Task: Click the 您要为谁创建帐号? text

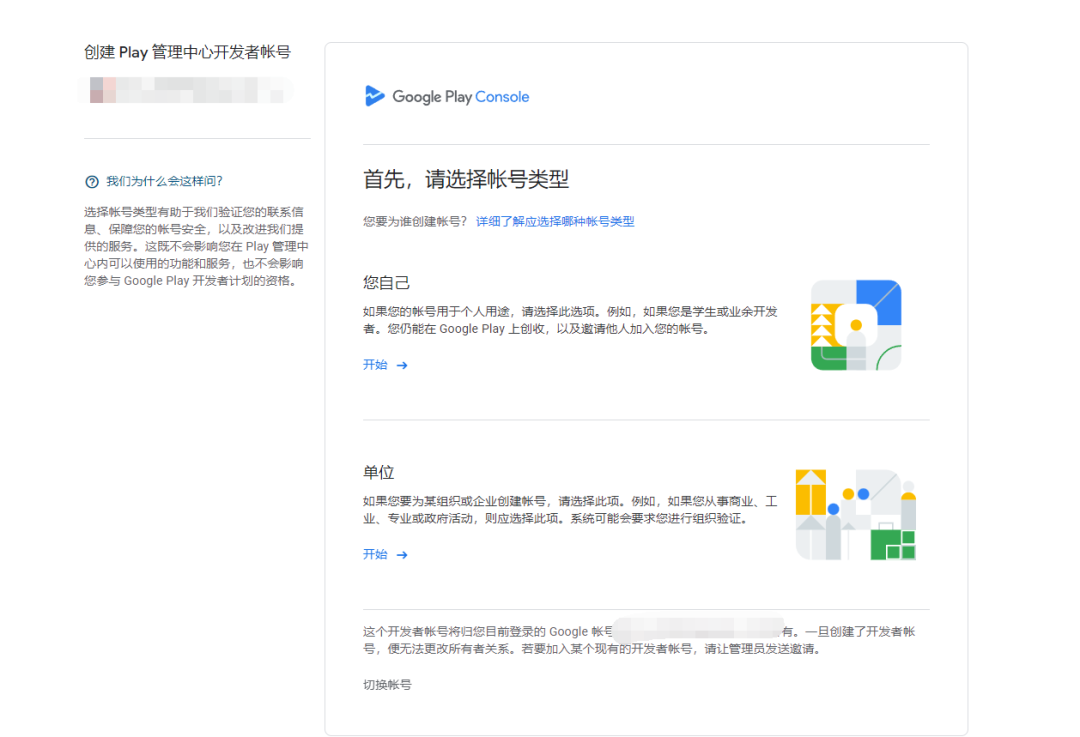Action: coord(415,221)
